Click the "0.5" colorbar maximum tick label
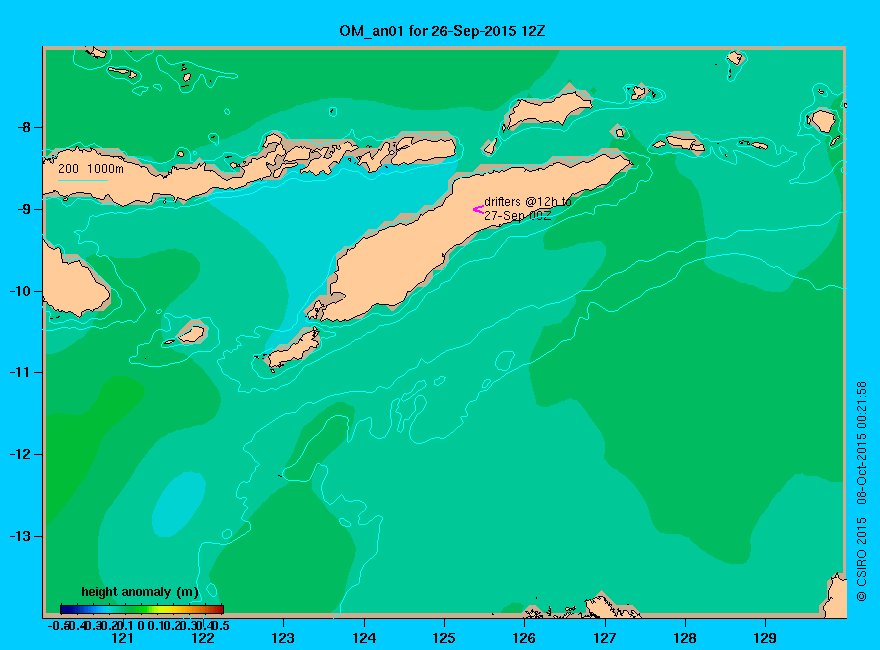Image resolution: width=880 pixels, height=650 pixels. (221, 625)
